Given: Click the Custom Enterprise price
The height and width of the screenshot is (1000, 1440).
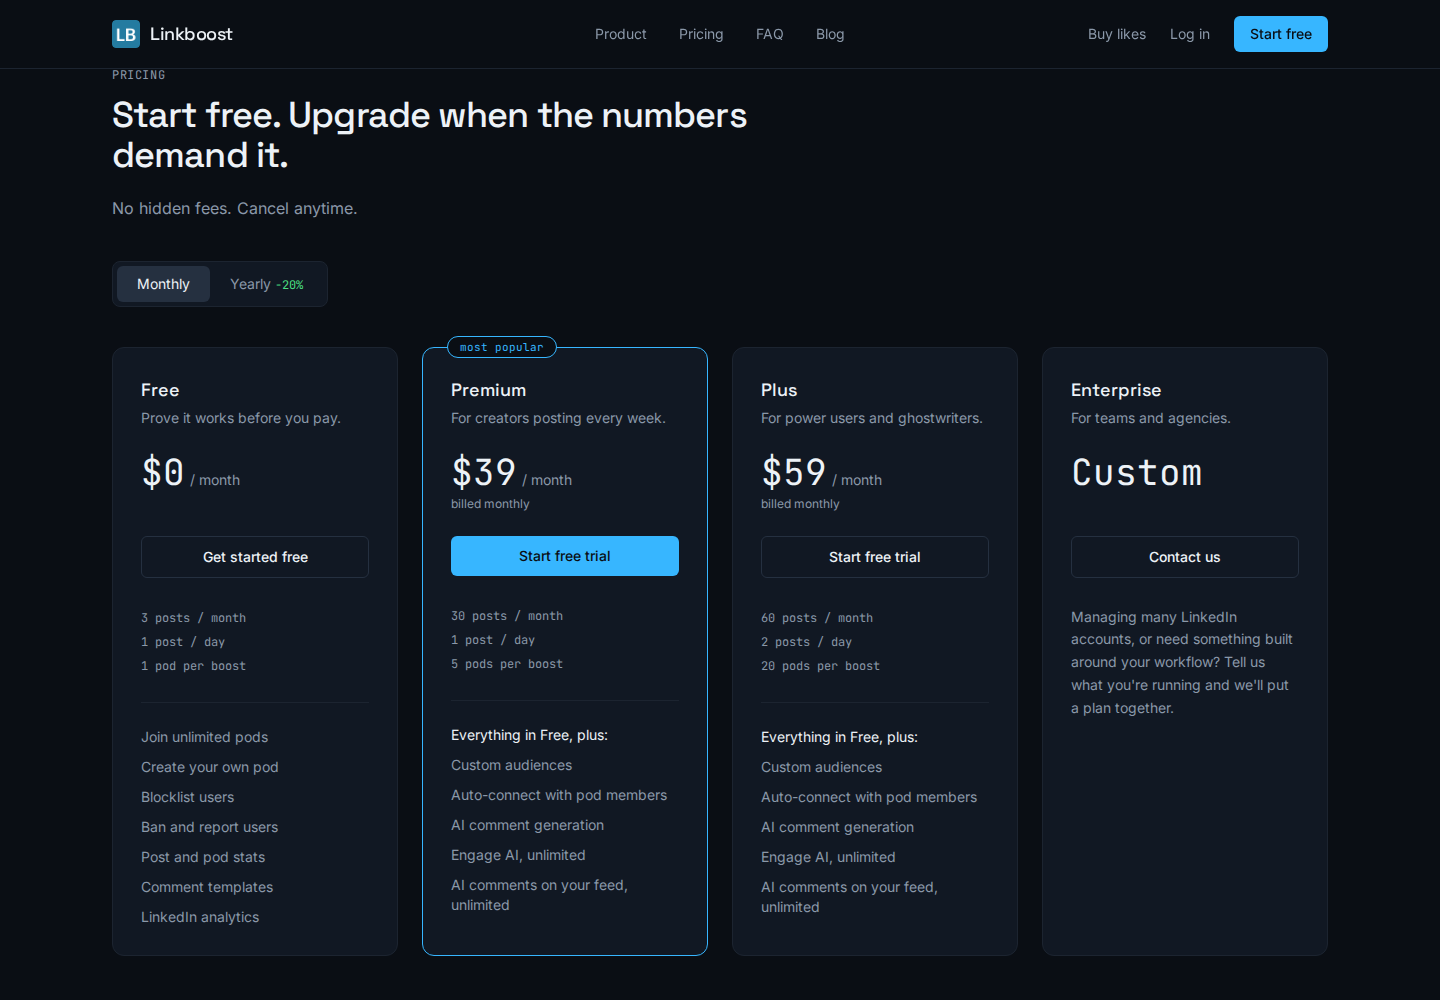Looking at the screenshot, I should pos(1137,472).
